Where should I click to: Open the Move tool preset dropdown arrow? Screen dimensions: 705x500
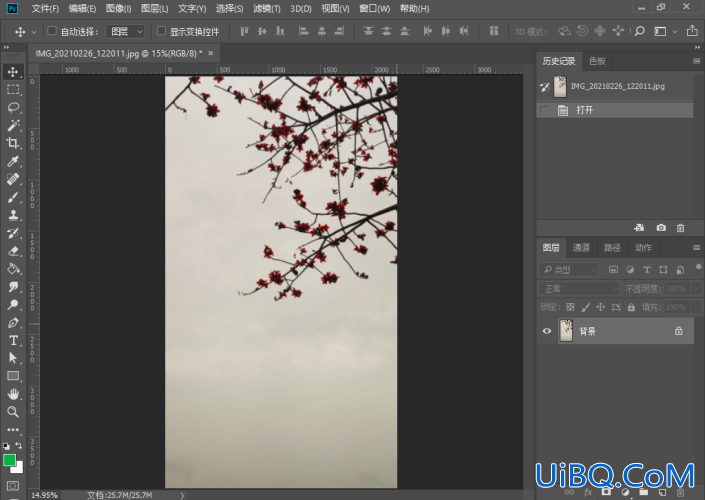tap(34, 32)
